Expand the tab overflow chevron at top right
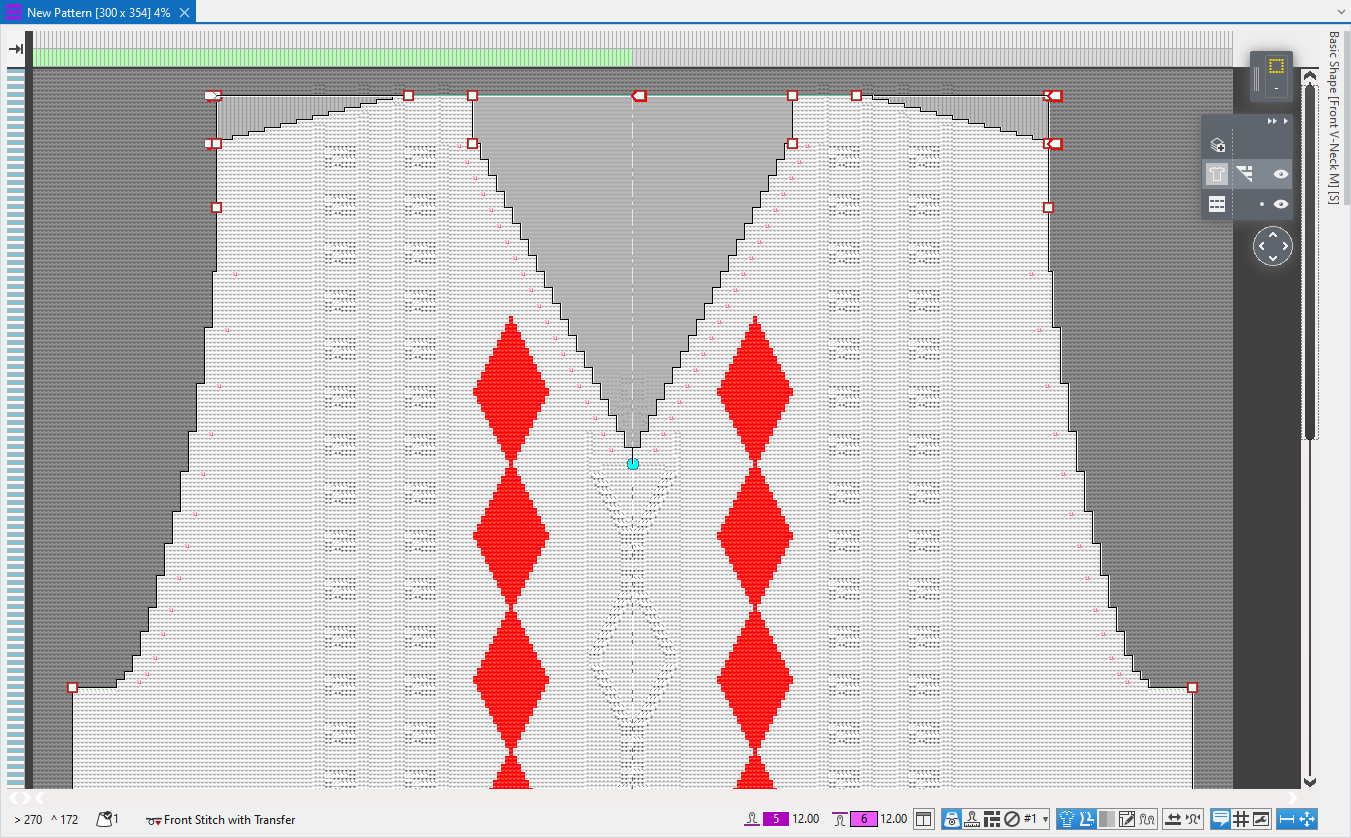 tap(1341, 12)
